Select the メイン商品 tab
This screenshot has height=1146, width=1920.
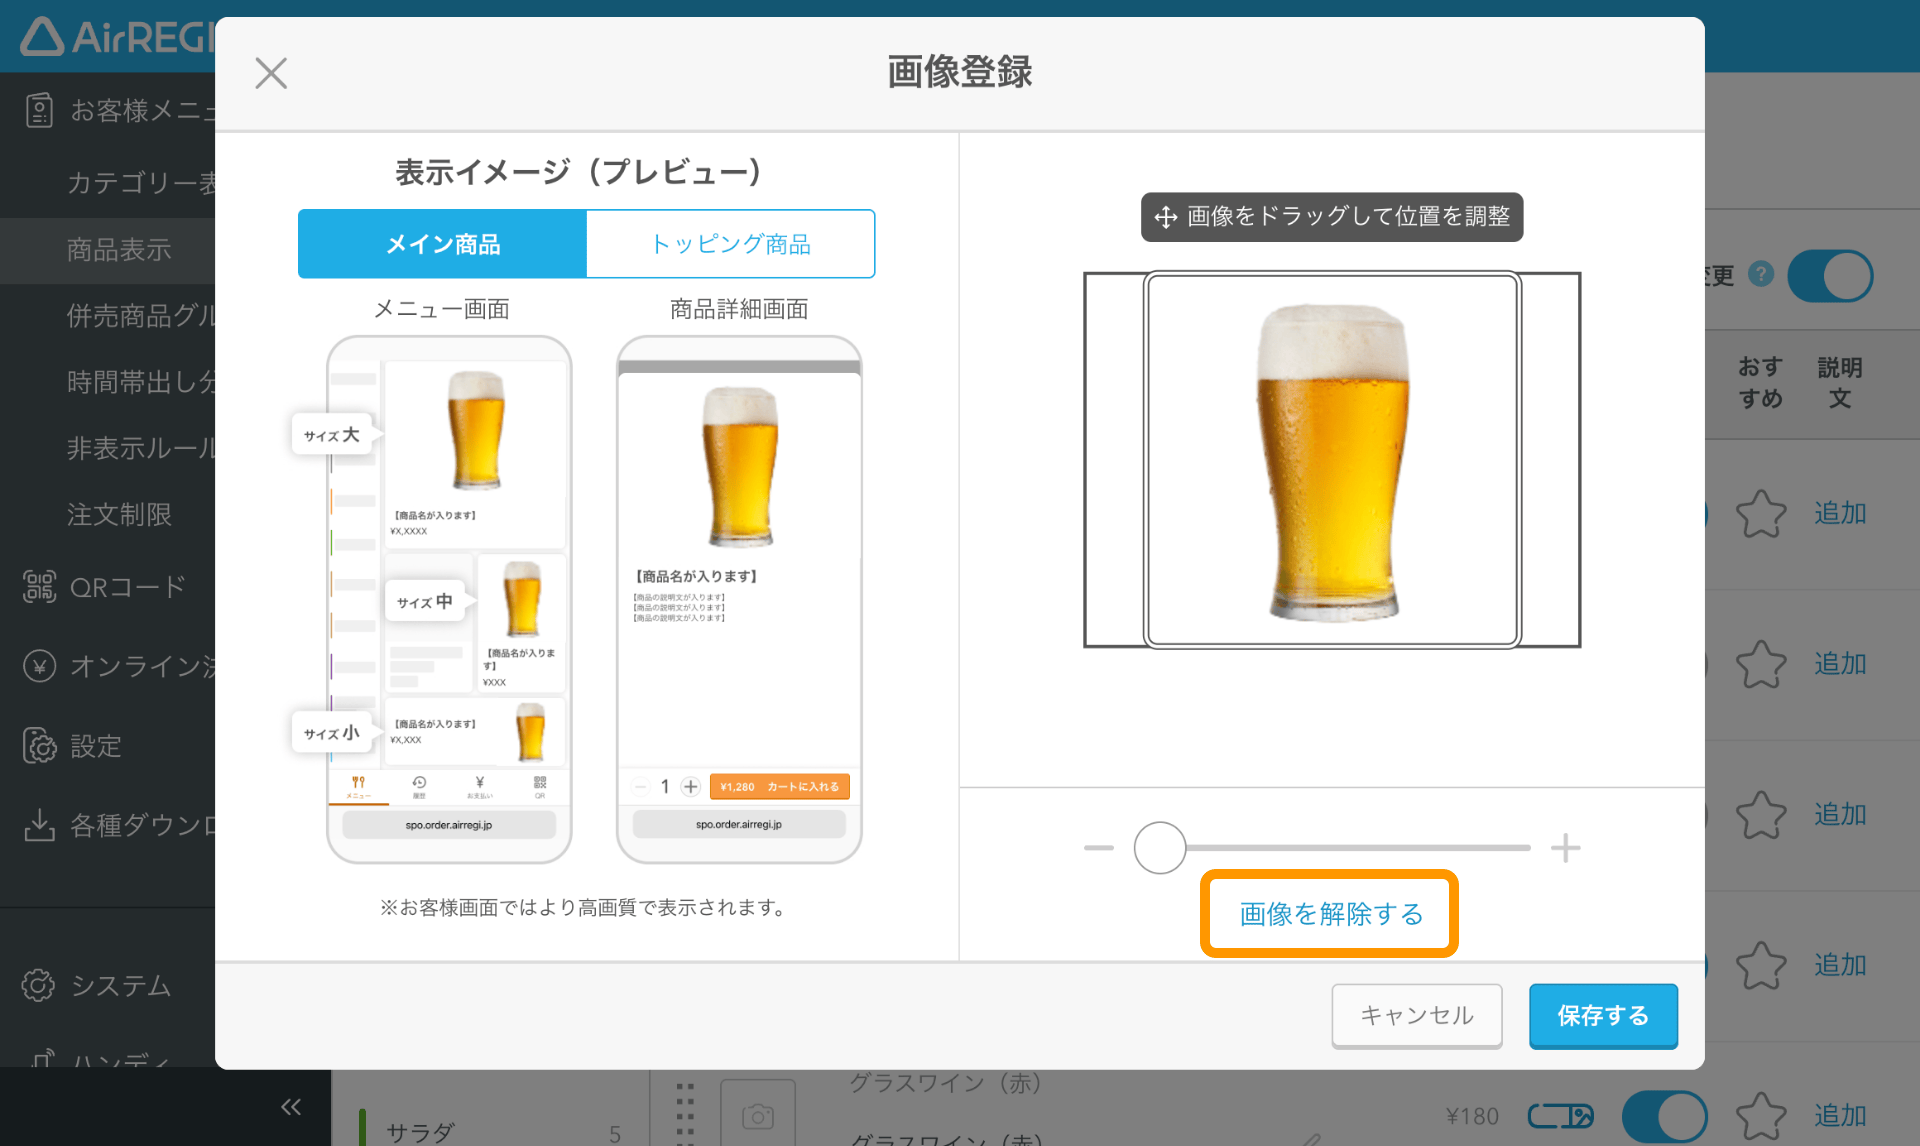coord(442,244)
